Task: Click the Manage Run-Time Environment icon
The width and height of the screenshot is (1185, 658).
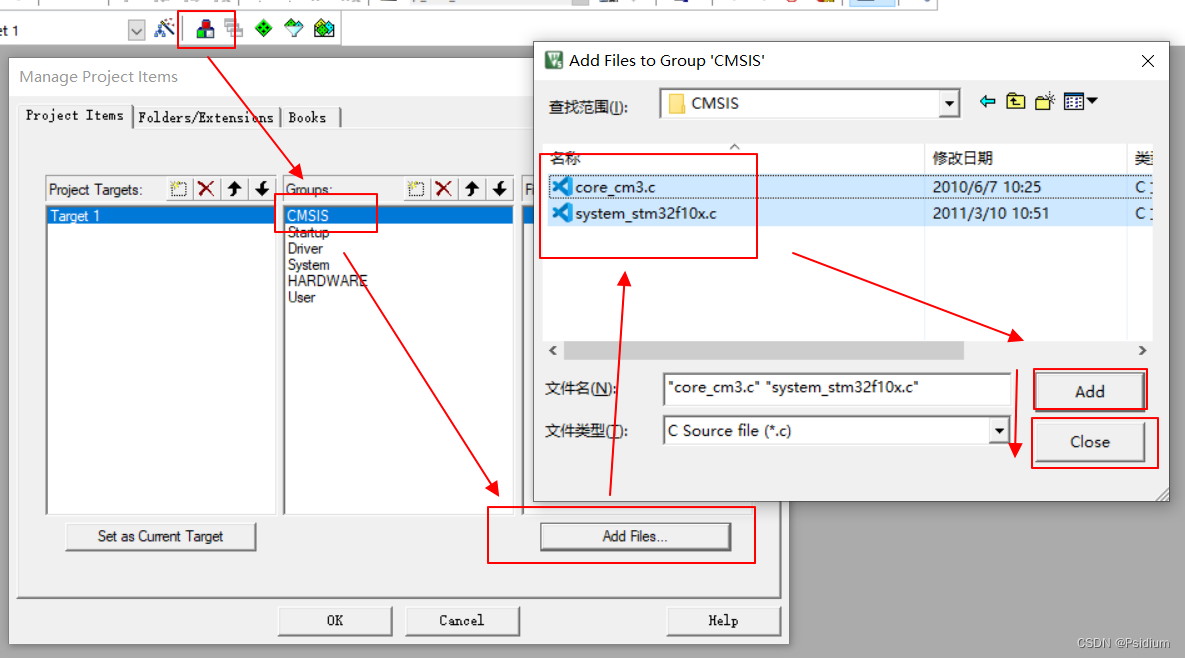Action: (x=293, y=29)
